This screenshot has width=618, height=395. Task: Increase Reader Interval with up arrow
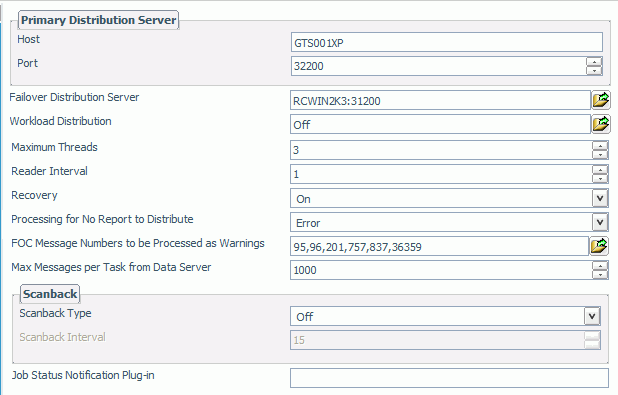pos(600,170)
